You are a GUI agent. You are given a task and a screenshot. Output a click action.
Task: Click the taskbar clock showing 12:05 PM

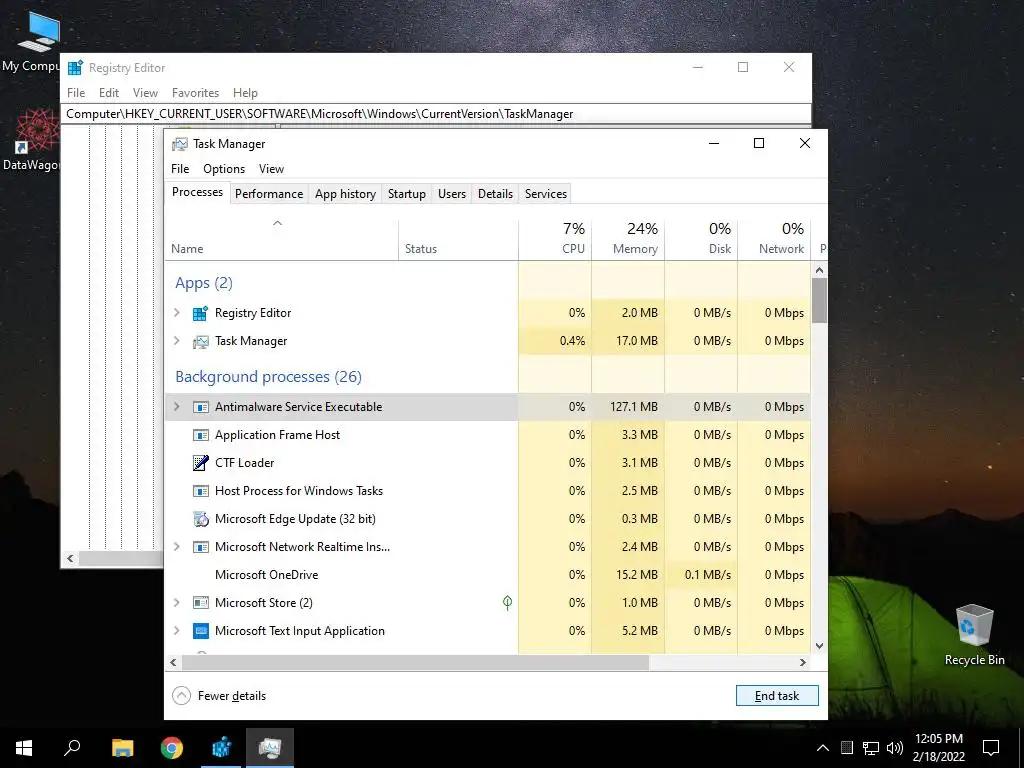[x=938, y=748]
